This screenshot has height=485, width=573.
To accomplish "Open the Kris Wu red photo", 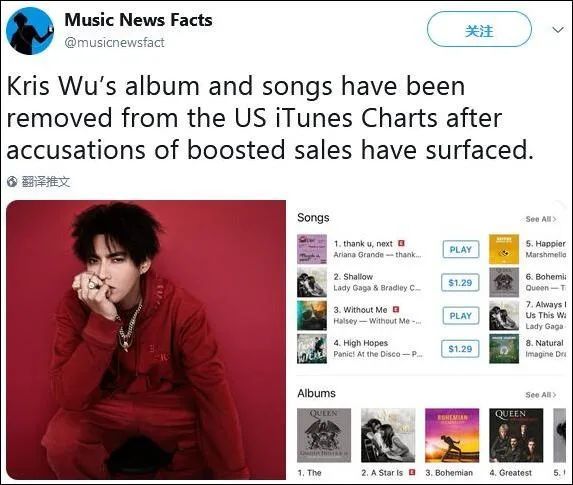I will click(146, 340).
